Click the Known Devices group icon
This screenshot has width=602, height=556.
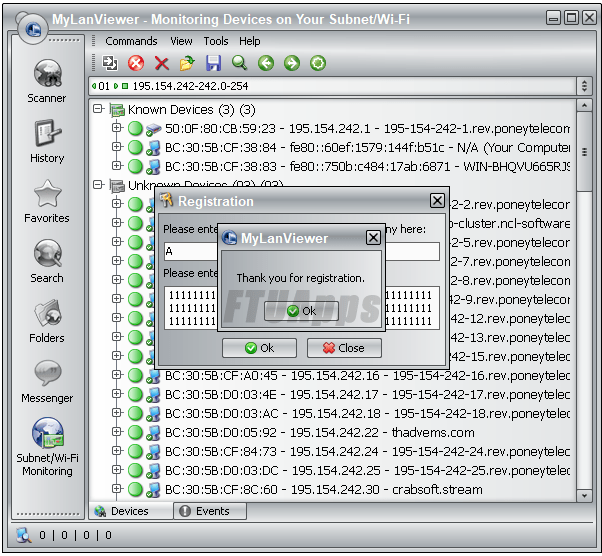(117, 110)
